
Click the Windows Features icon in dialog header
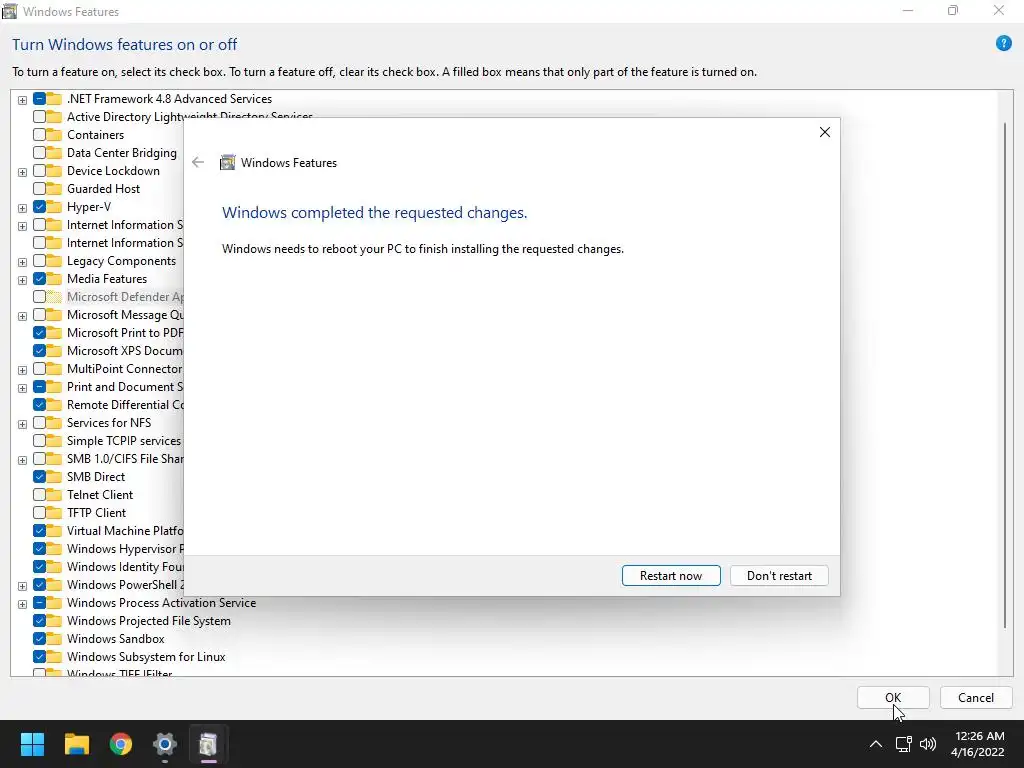[227, 163]
